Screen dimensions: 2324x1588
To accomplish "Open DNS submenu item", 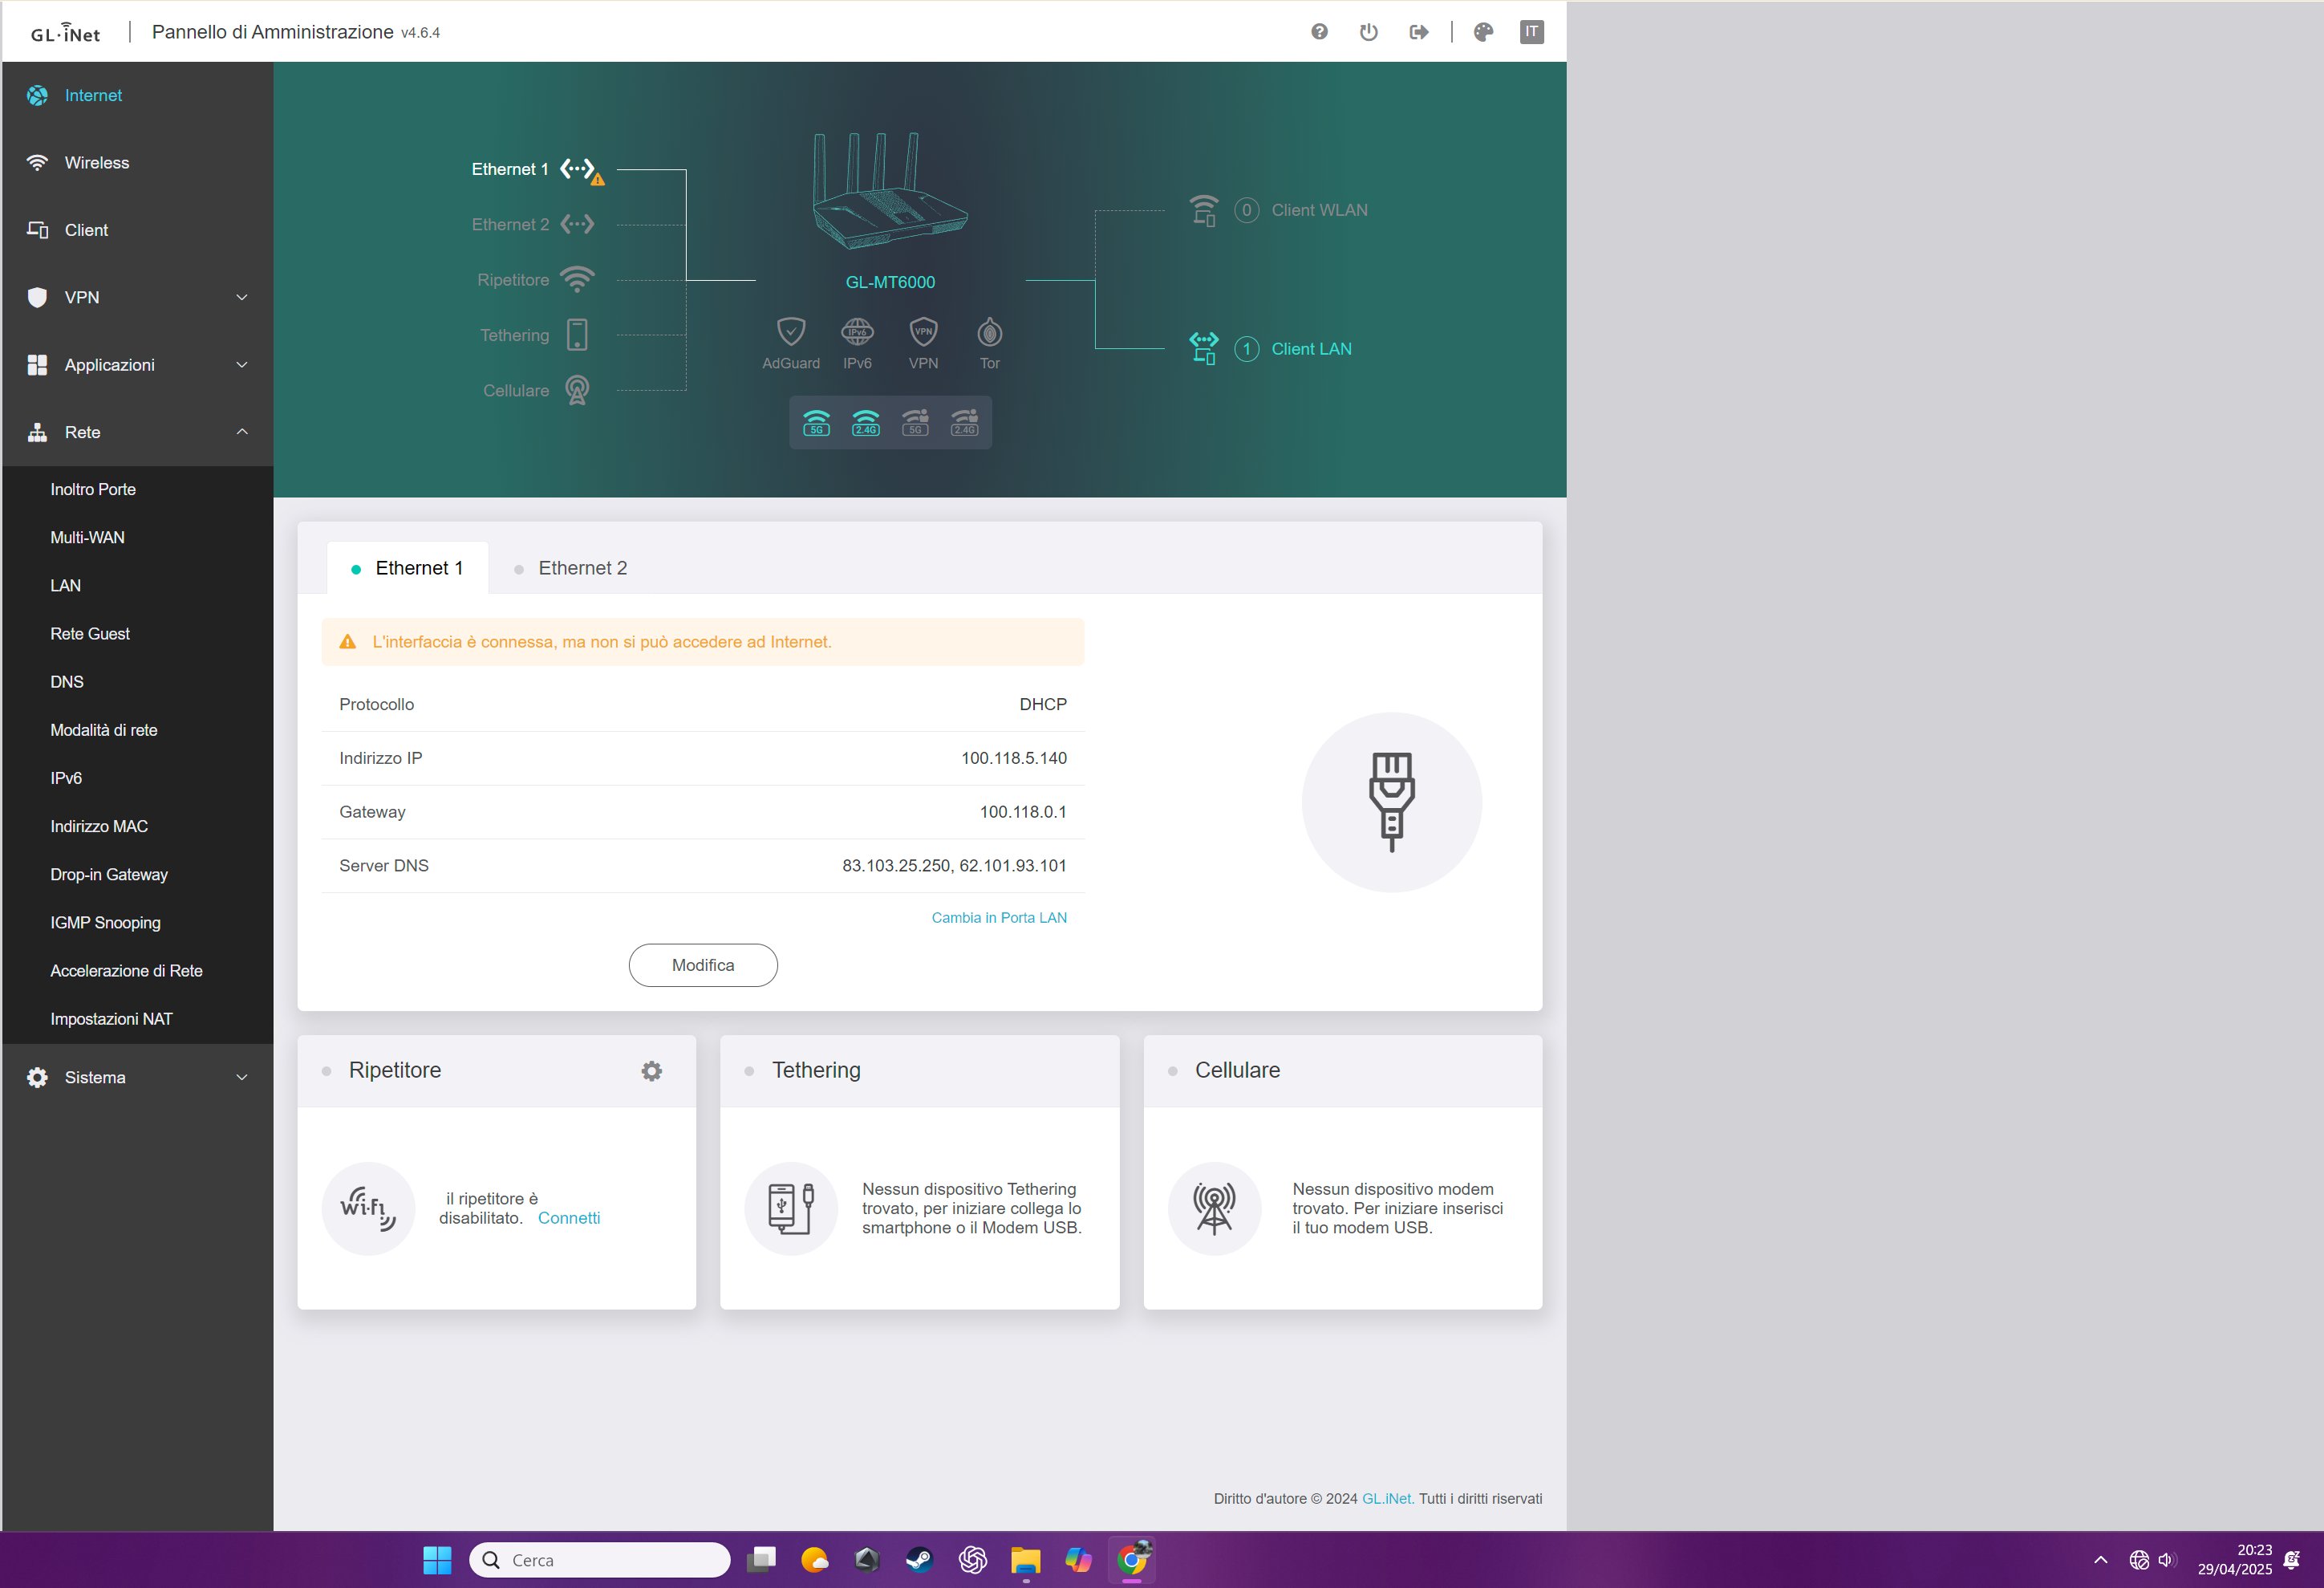I will (x=137, y=682).
